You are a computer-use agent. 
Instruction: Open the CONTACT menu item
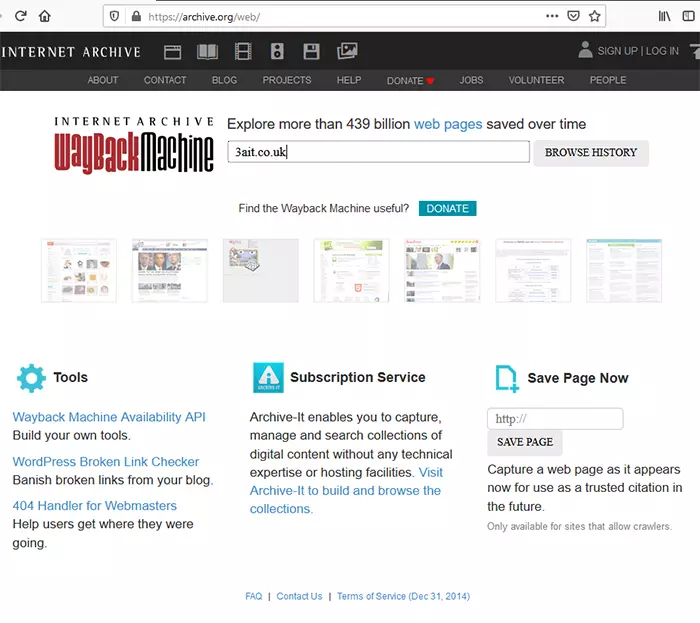(165, 80)
